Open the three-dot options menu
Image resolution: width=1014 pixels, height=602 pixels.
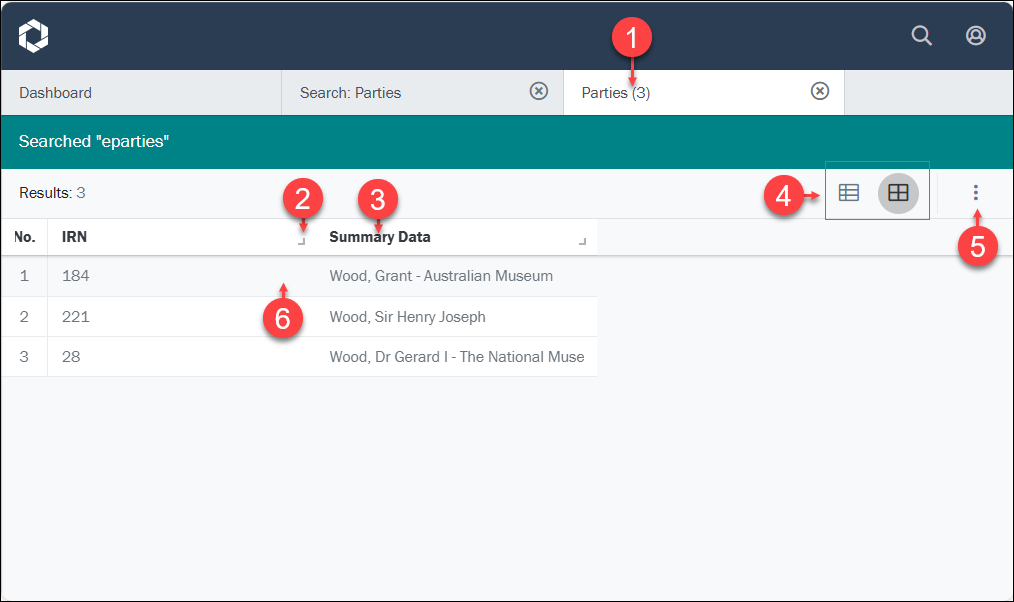coord(976,193)
